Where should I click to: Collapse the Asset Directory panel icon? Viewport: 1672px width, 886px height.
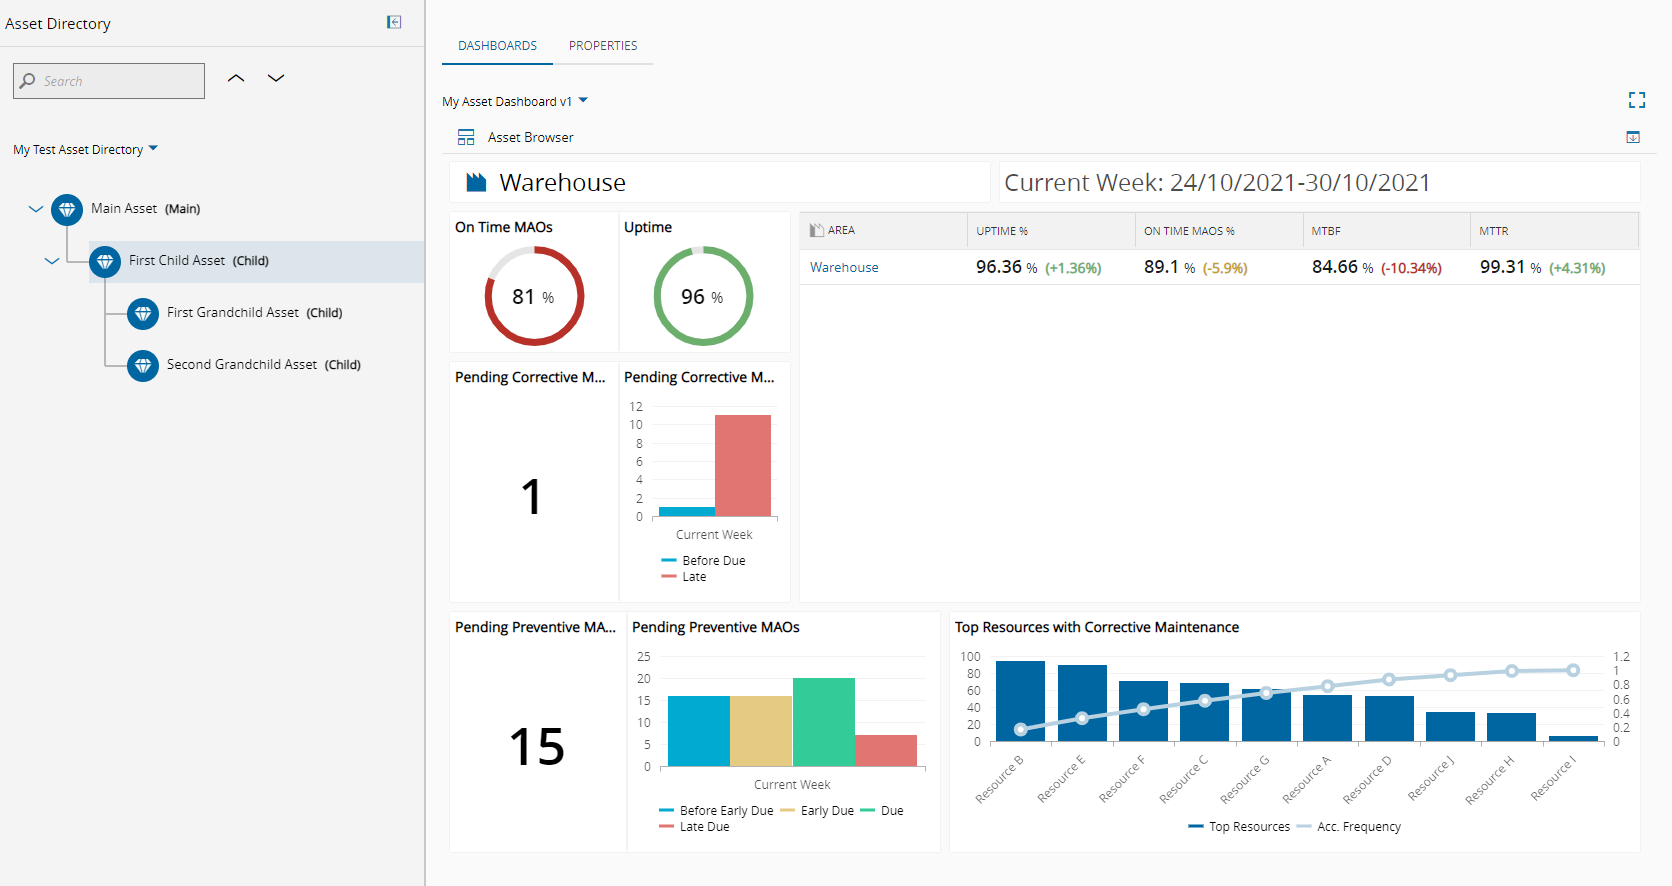coord(394,22)
